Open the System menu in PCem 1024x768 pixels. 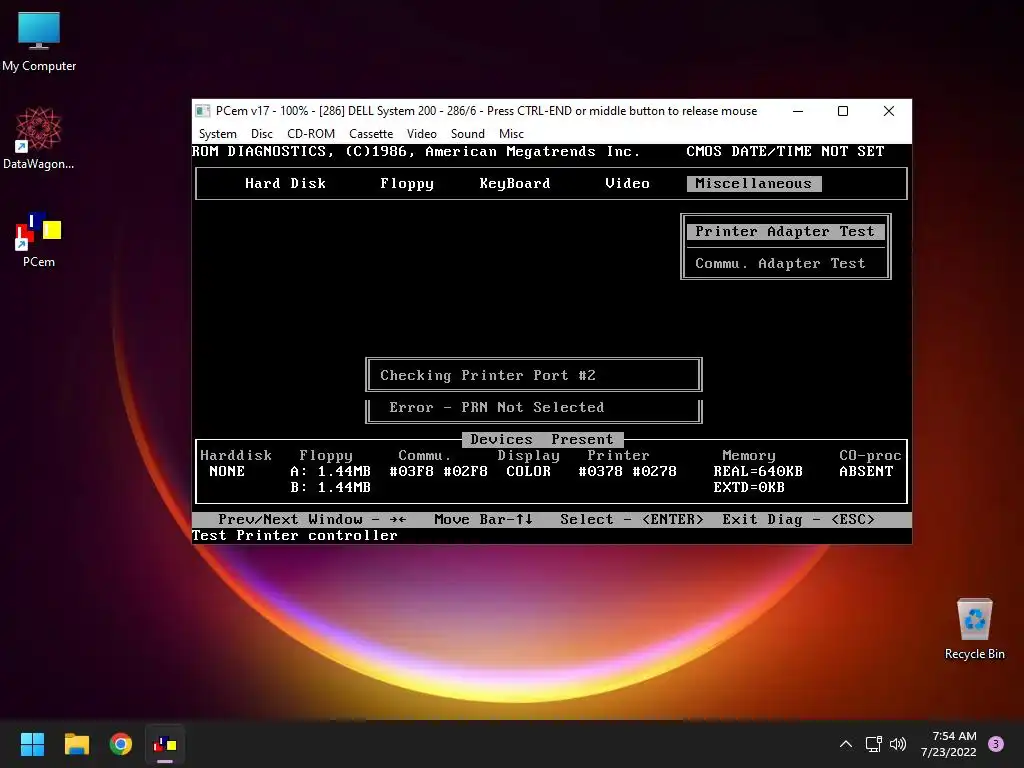[x=217, y=134]
